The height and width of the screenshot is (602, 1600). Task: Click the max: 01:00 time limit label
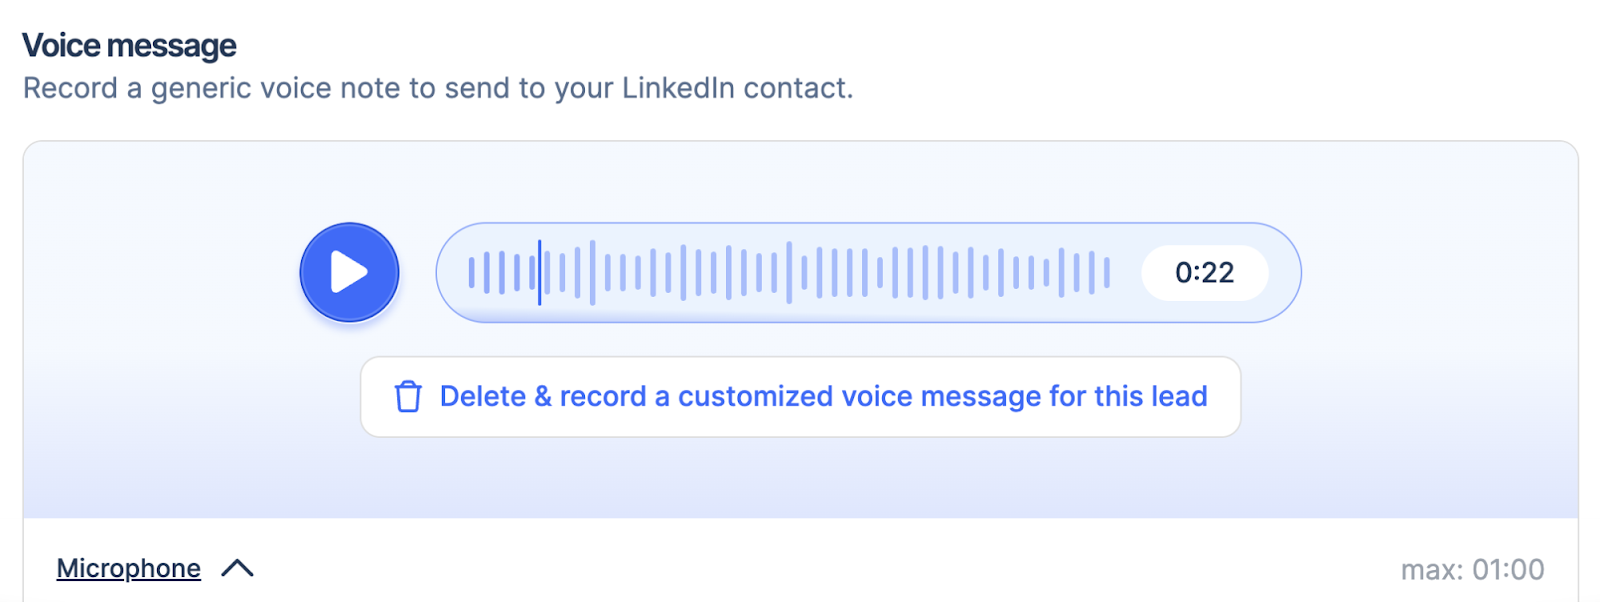(x=1471, y=570)
